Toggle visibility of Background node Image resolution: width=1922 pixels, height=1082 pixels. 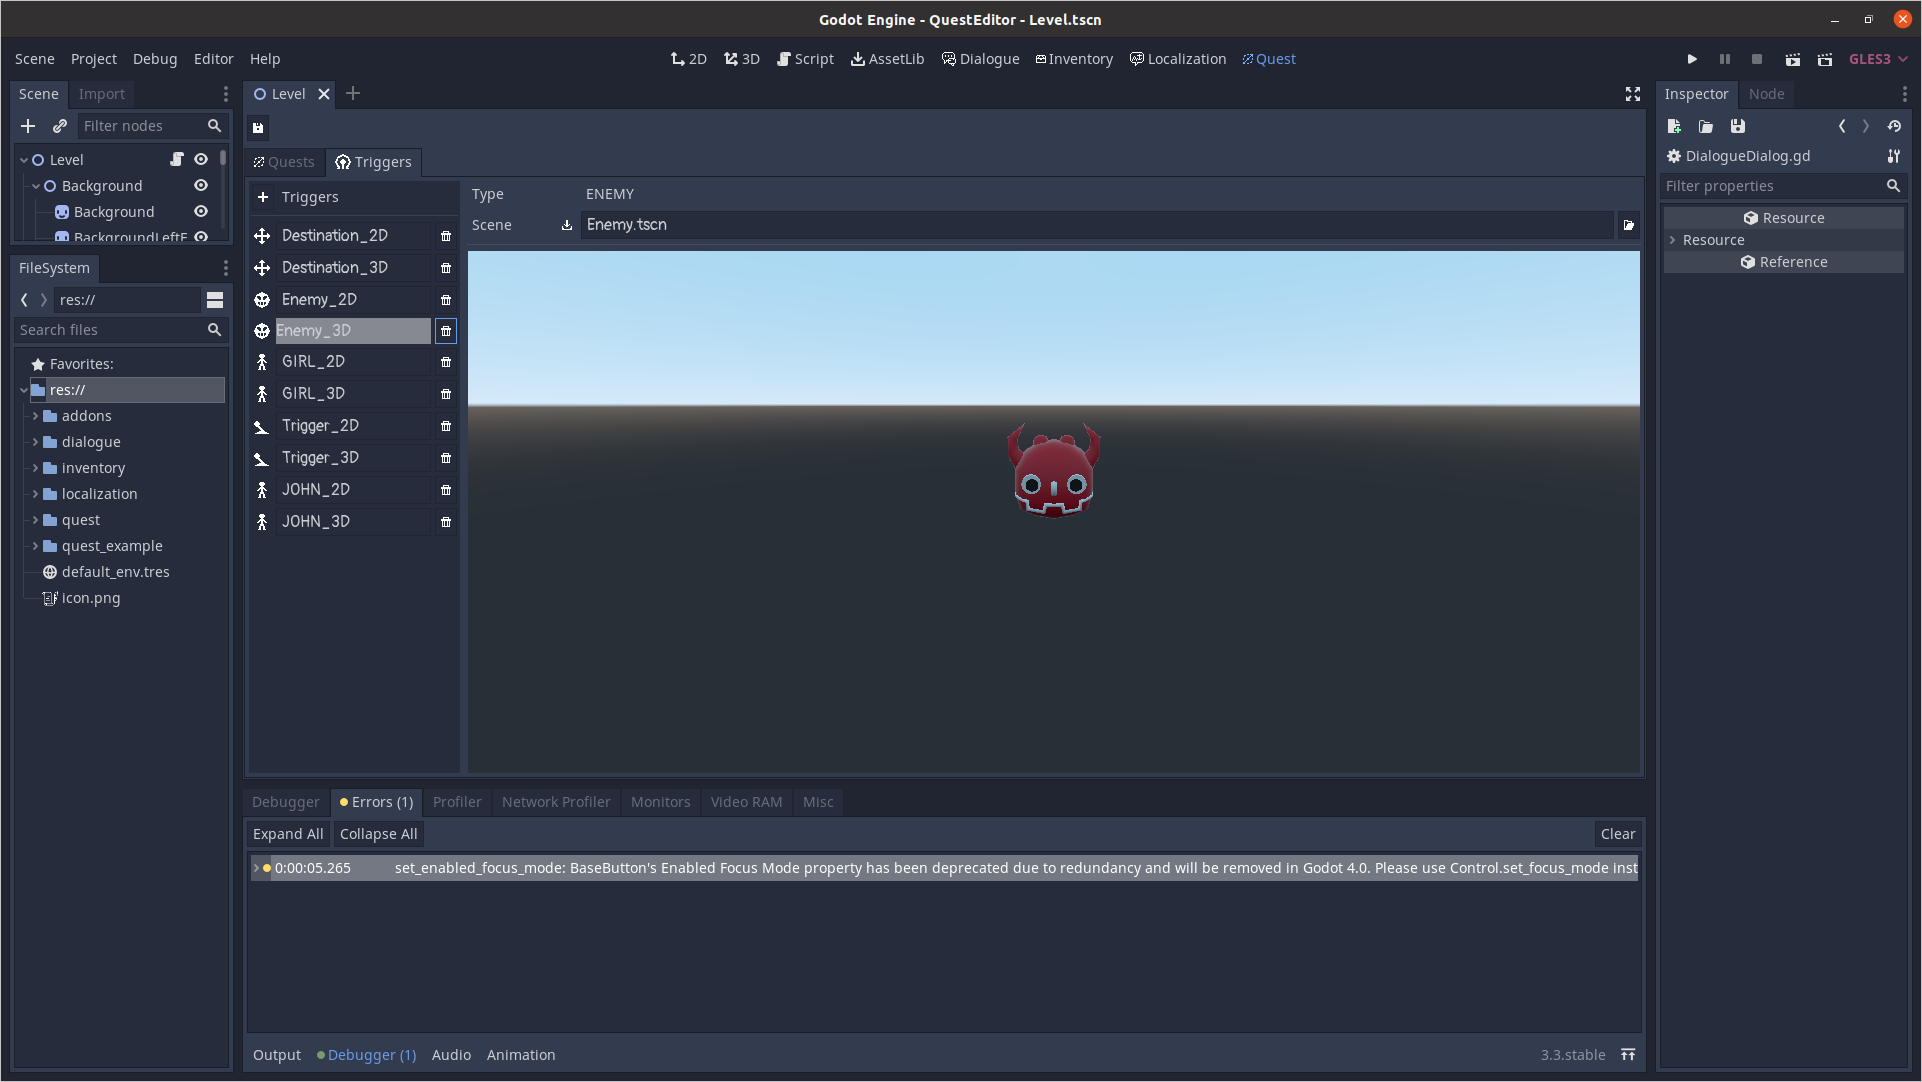201,186
